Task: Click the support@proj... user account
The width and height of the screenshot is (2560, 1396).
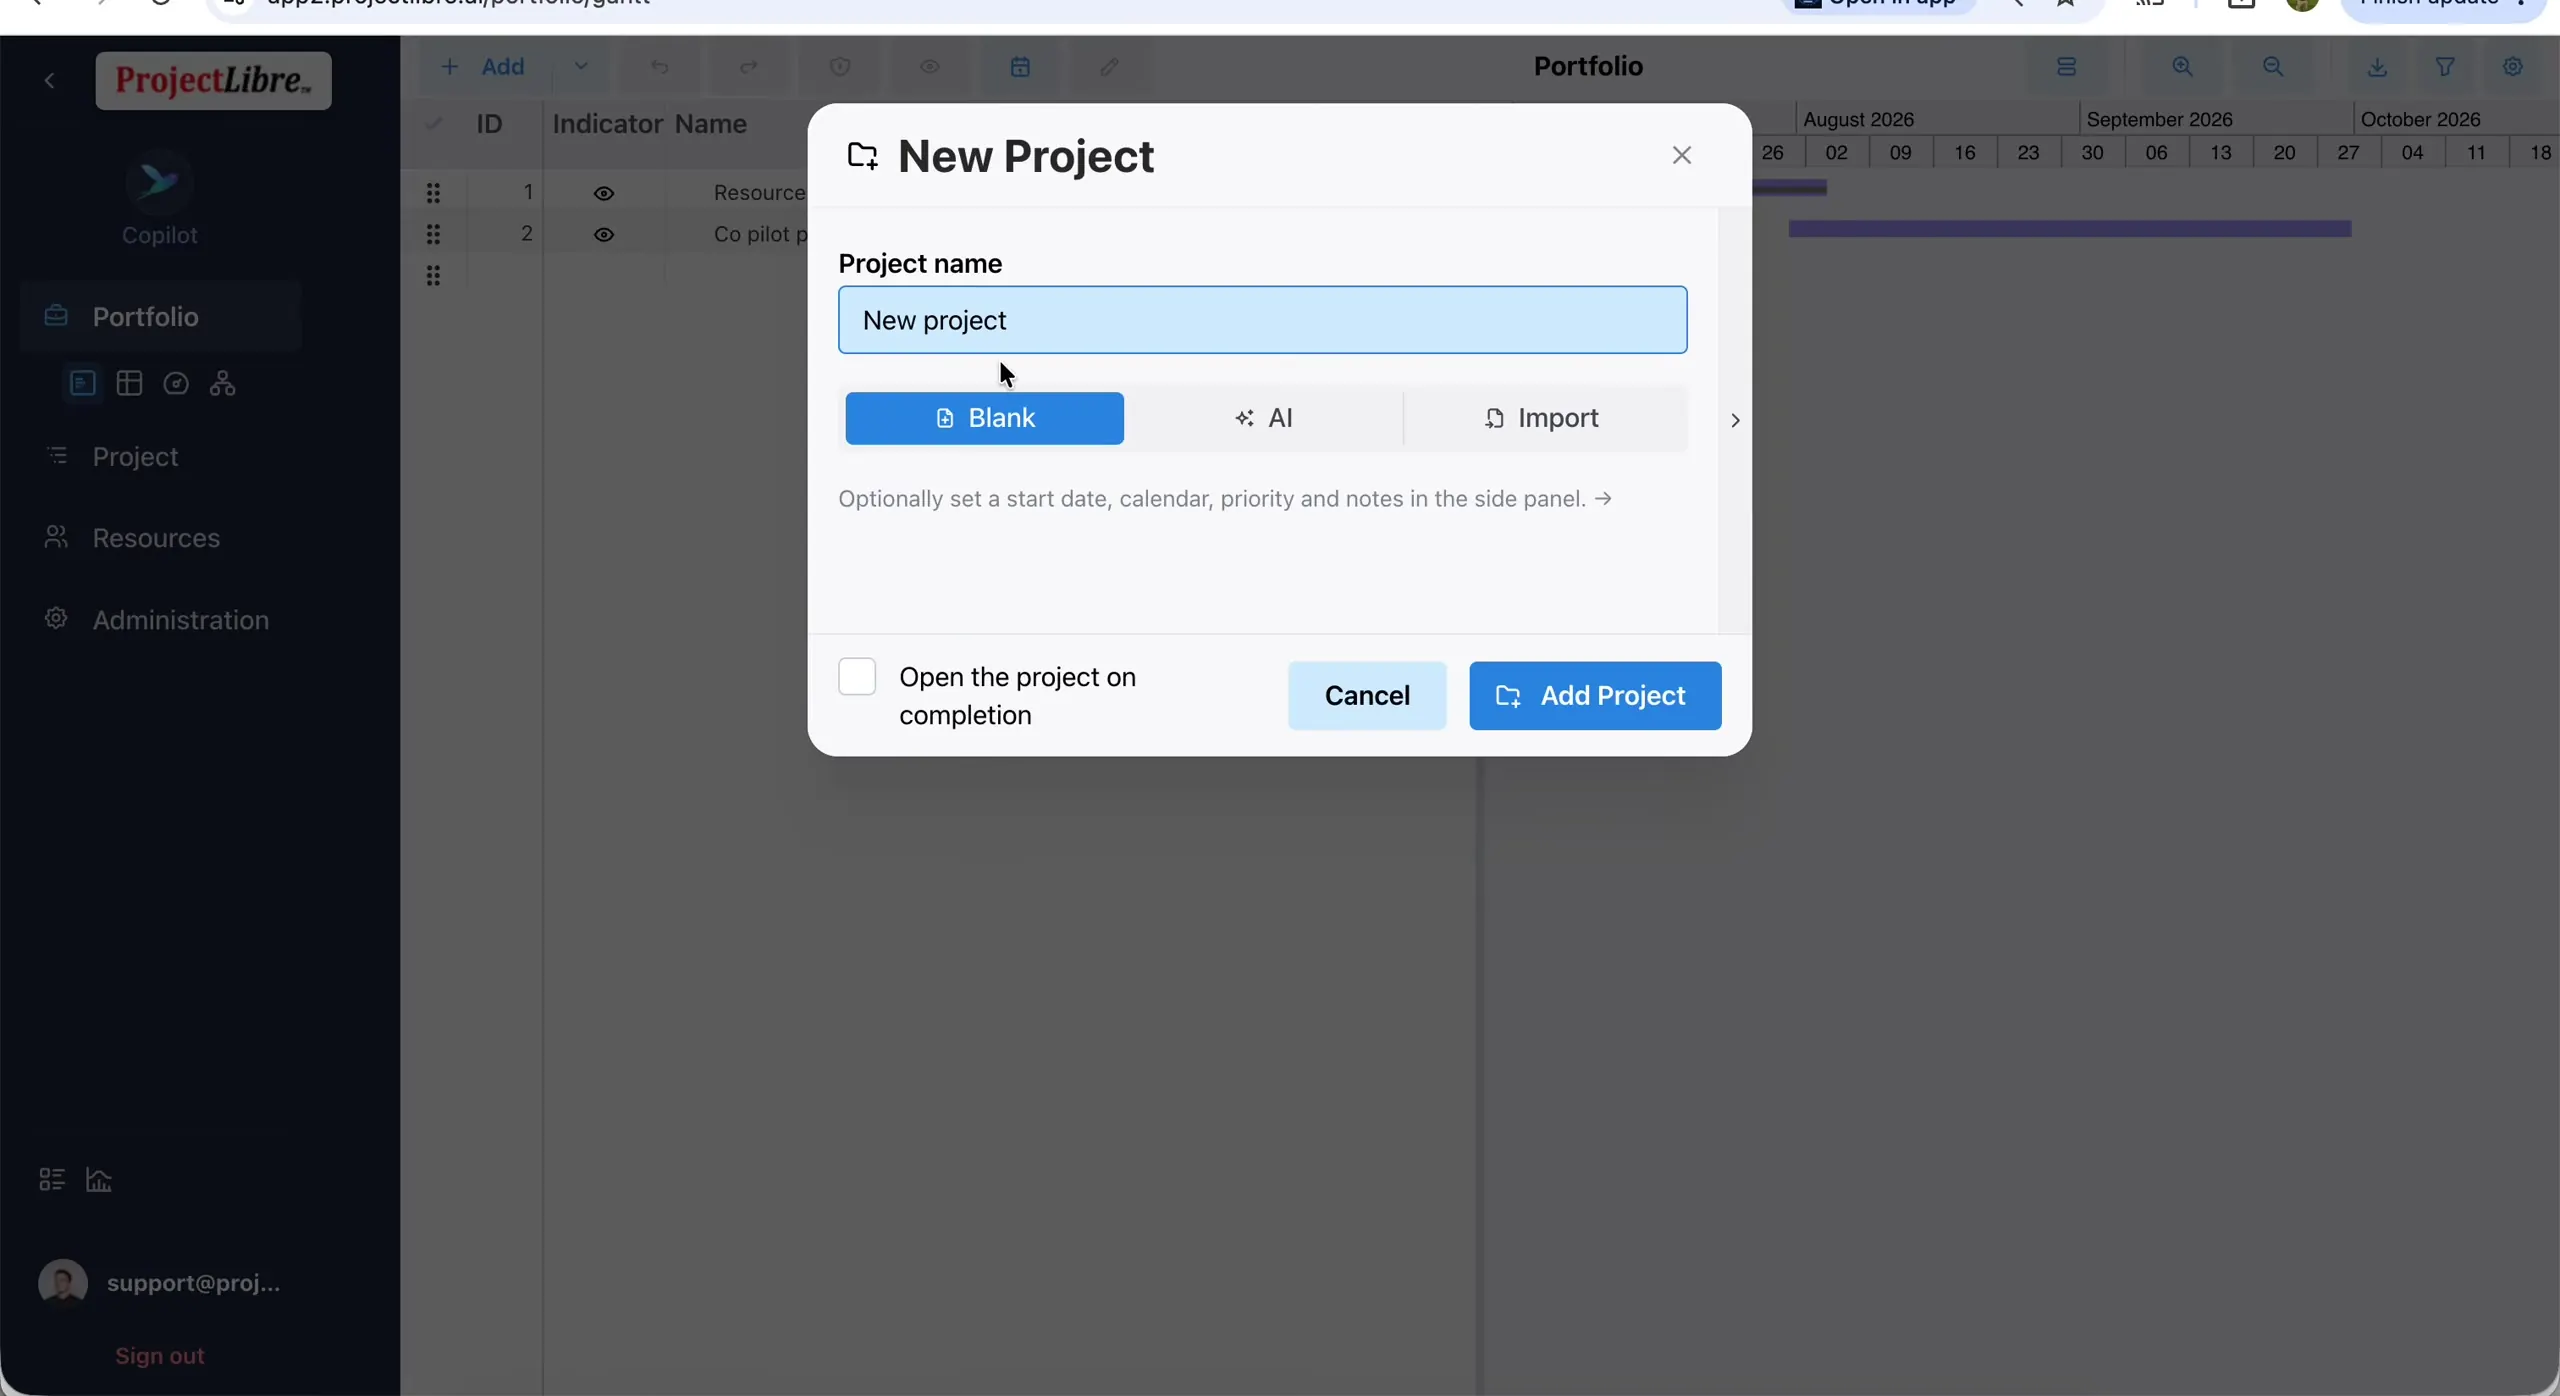Action: (160, 1283)
